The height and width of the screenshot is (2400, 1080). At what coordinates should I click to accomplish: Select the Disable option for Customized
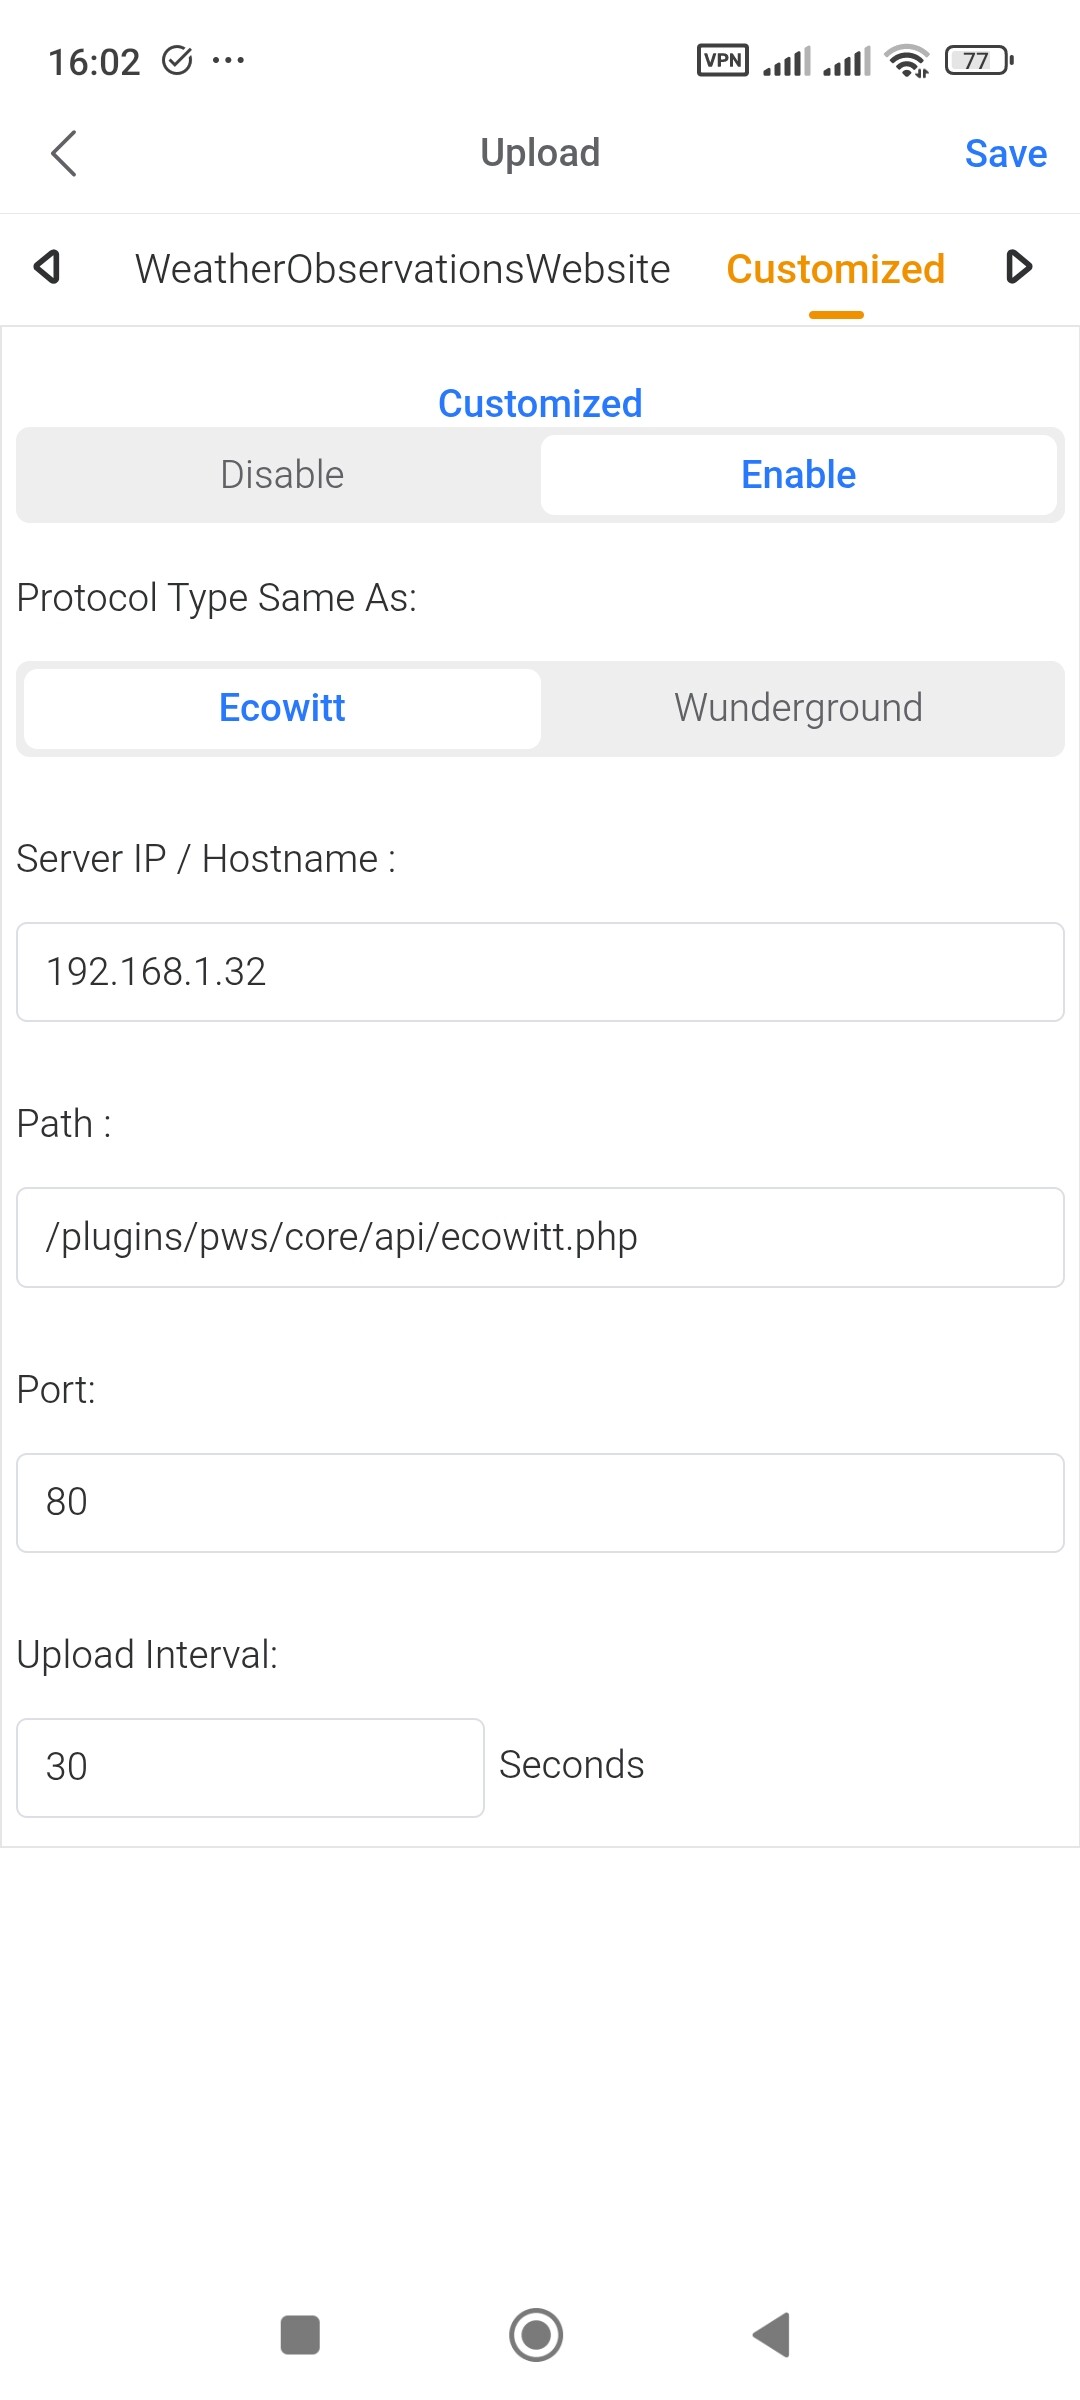[x=282, y=475]
